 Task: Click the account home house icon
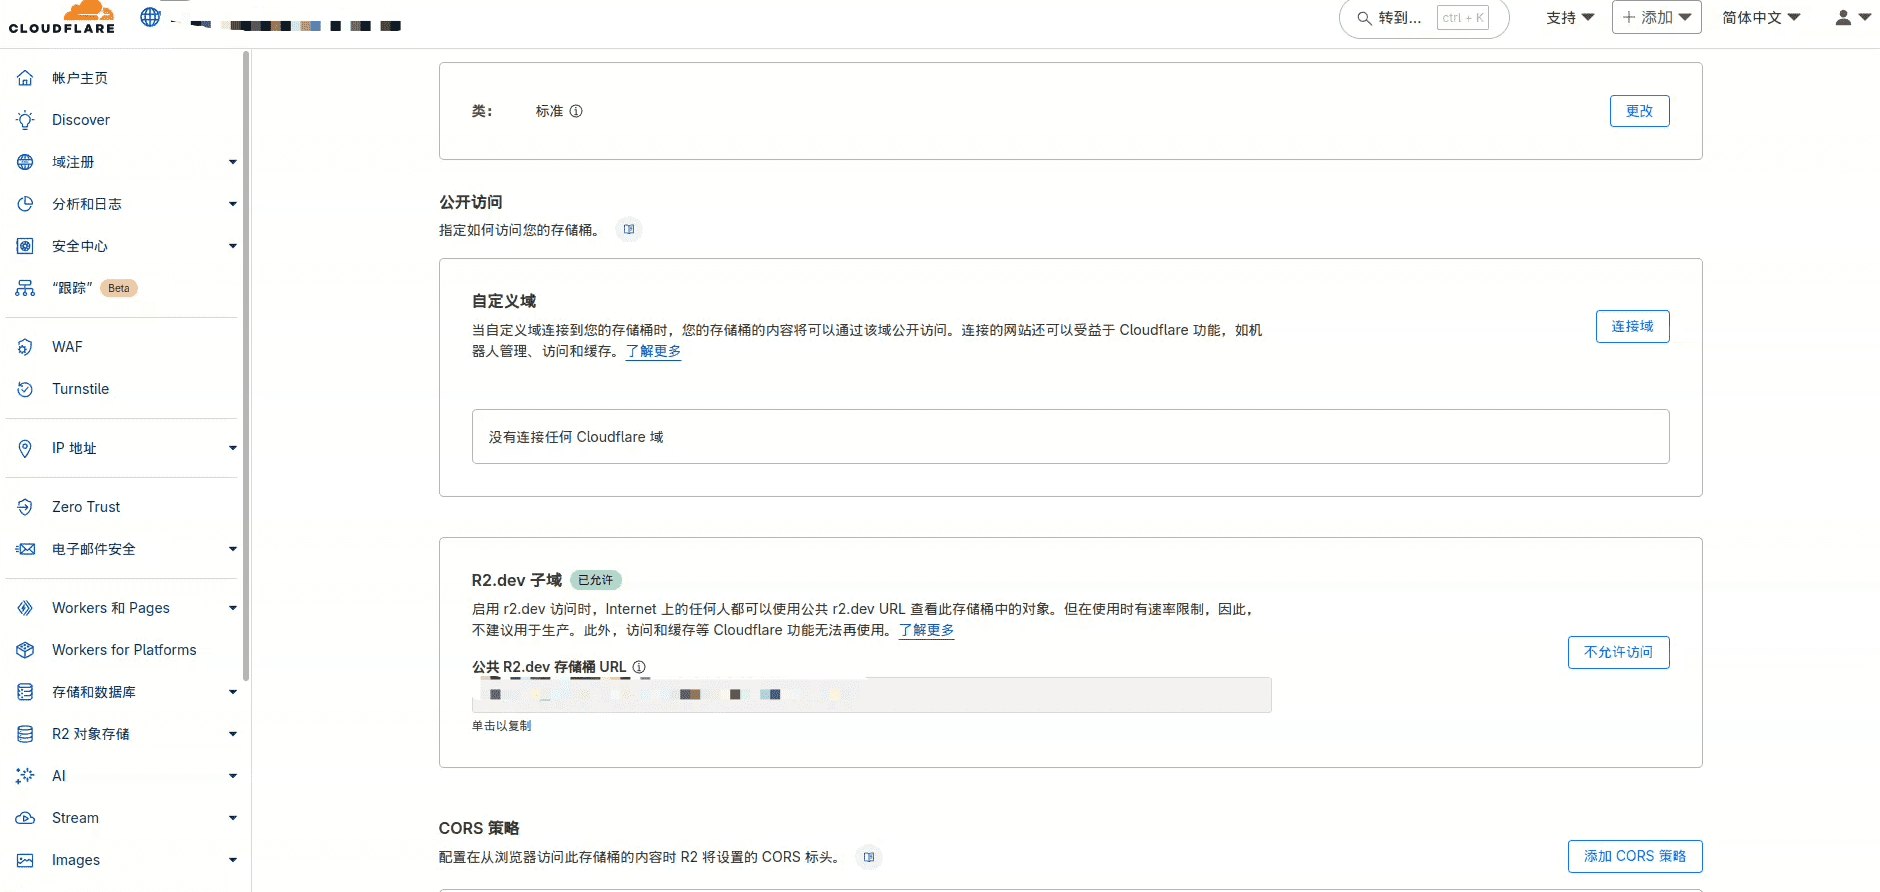(x=25, y=78)
